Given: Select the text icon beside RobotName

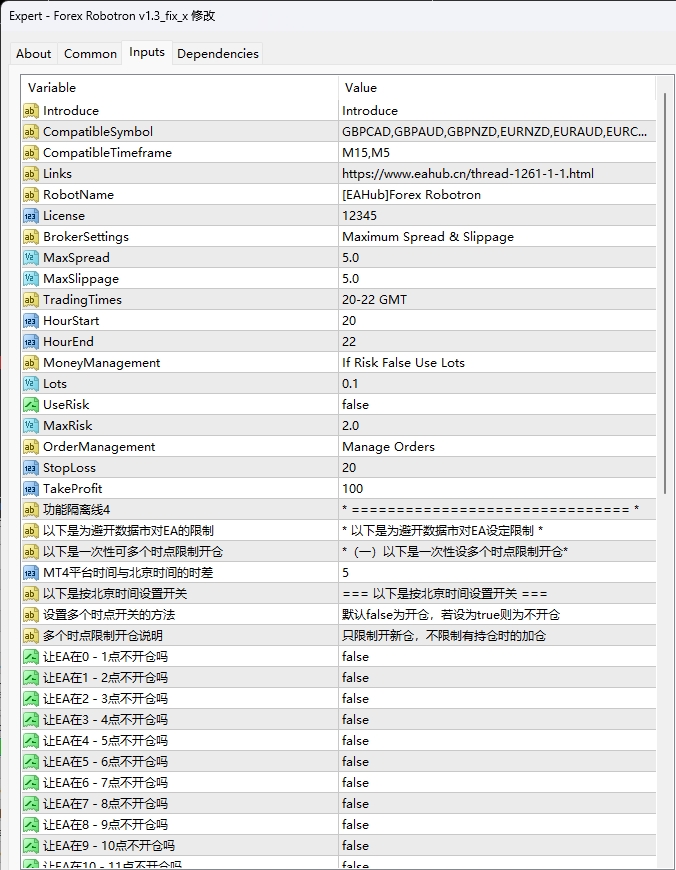Looking at the screenshot, I should click(x=28, y=194).
